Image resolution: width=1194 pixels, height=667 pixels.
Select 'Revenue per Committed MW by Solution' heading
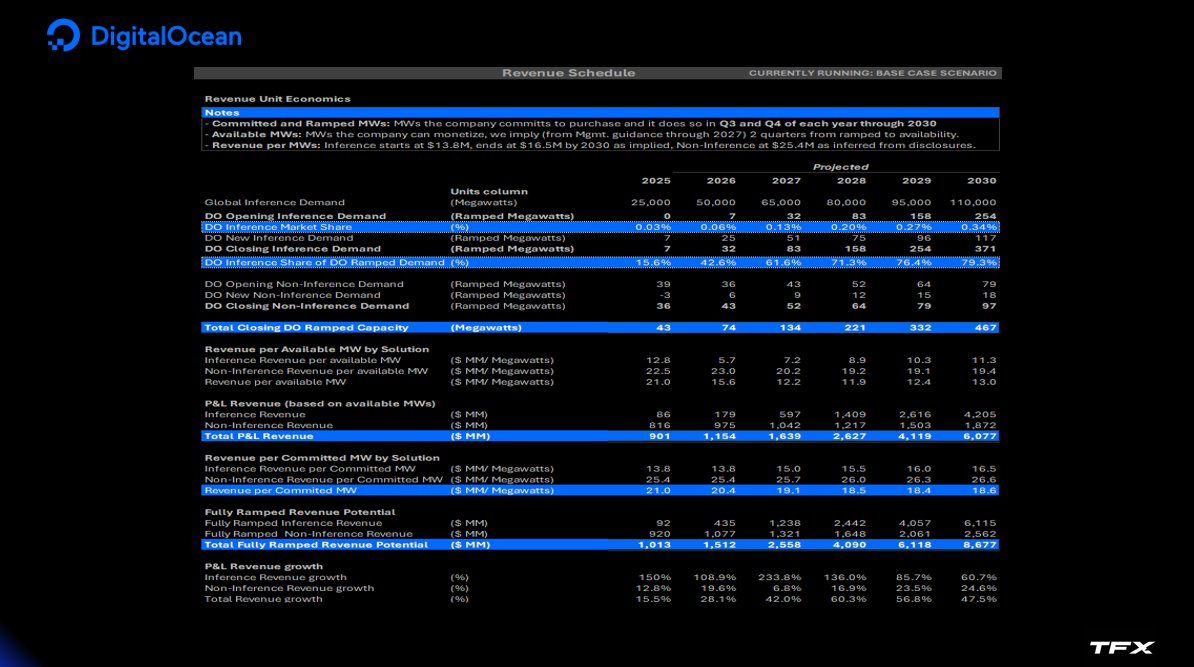pyautogui.click(x=322, y=458)
